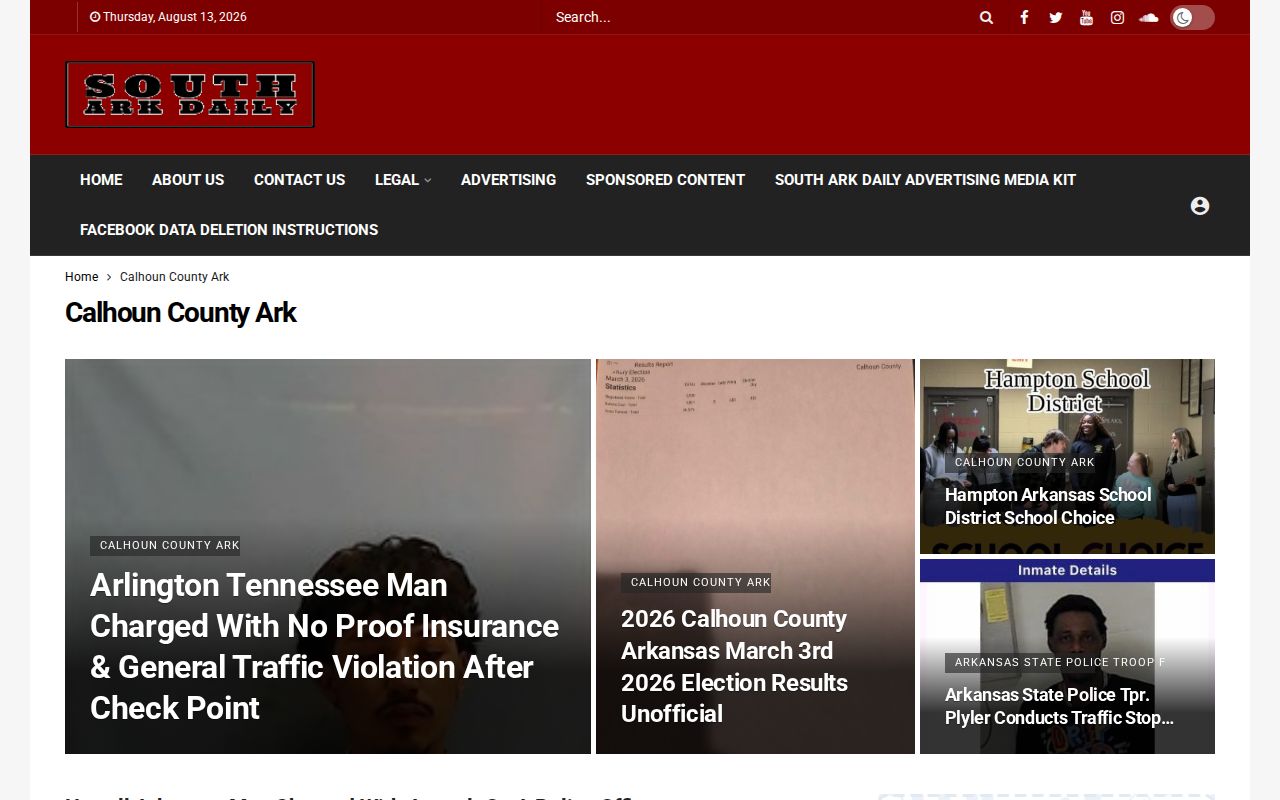1280x800 pixels.
Task: Open South Ark Daily Advertising Media Kit
Action: coord(925,180)
